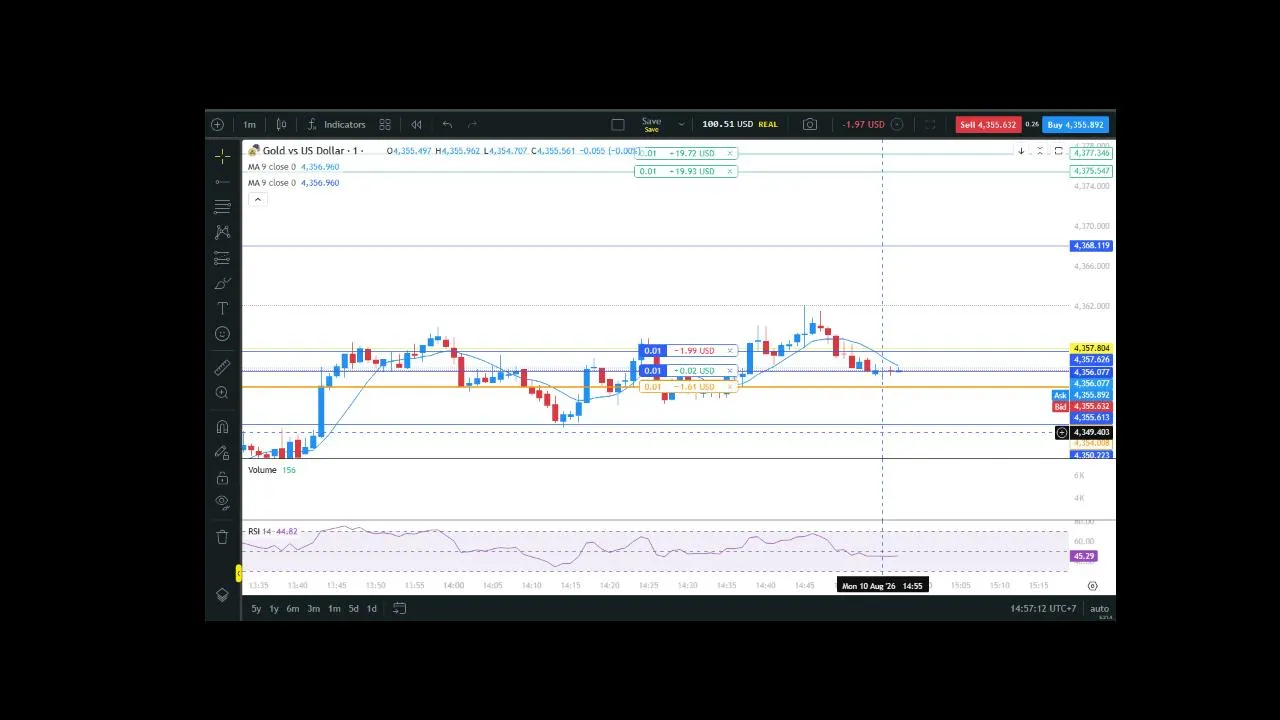
Task: Open the 1m timeframe interval selector
Action: (x=249, y=125)
